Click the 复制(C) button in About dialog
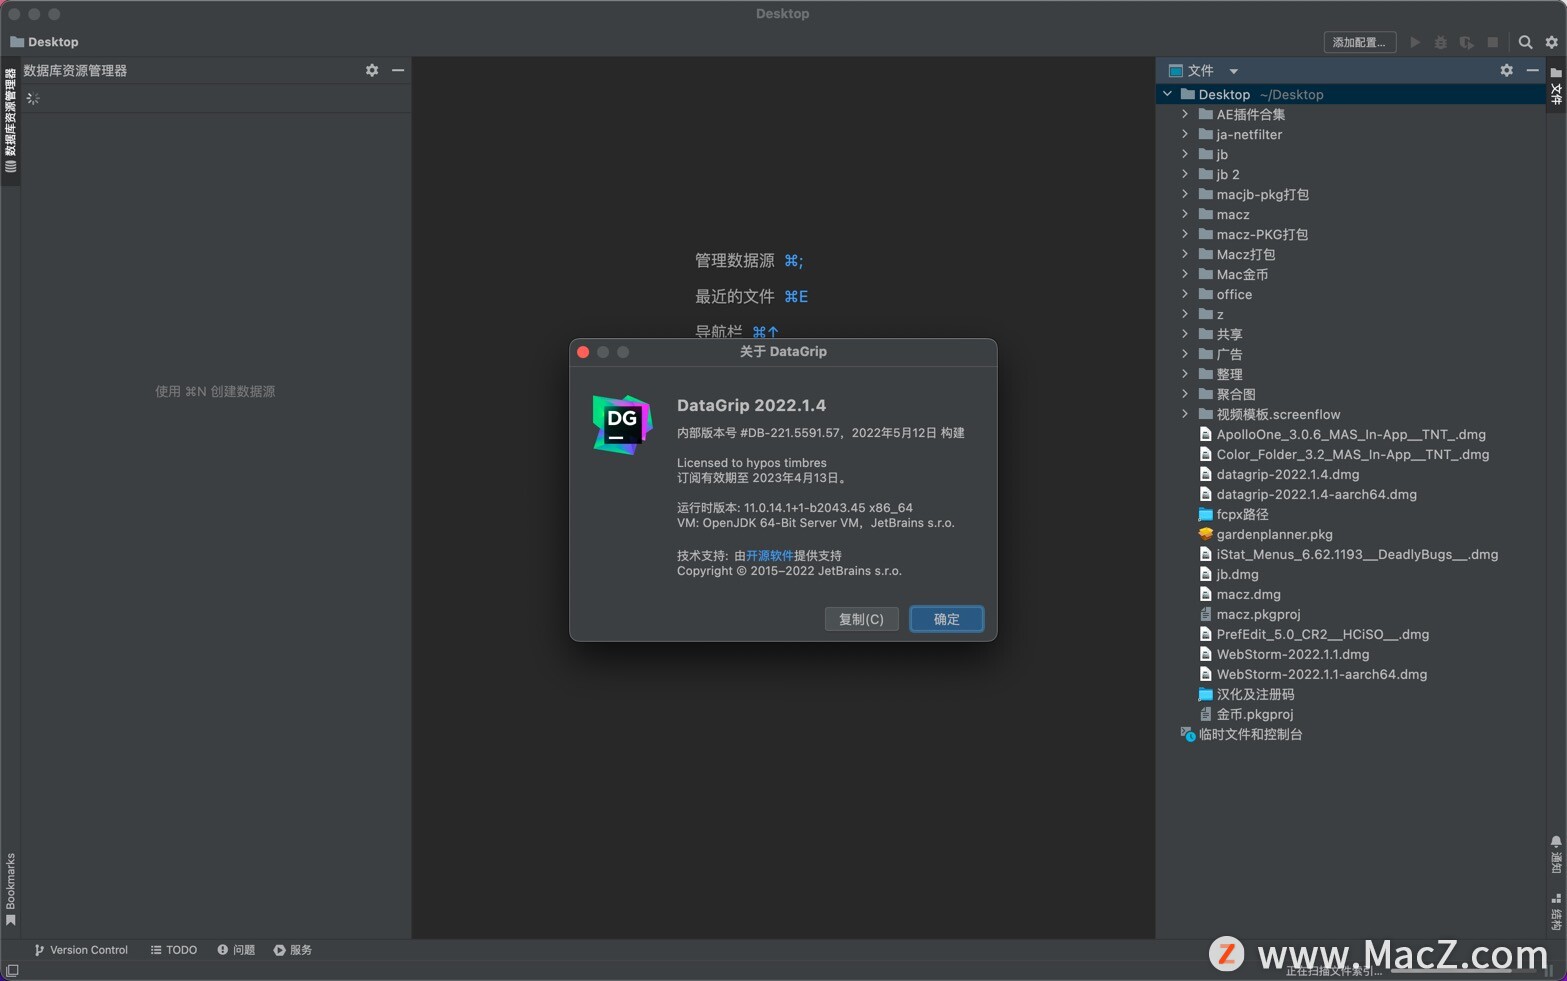Viewport: 1567px width, 981px height. coord(861,619)
